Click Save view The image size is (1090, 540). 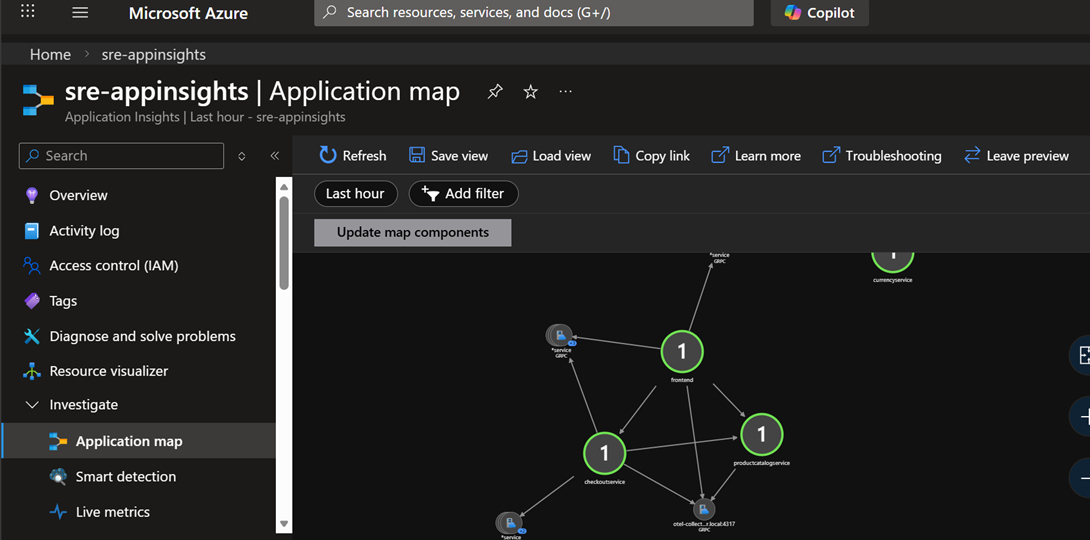pos(448,156)
